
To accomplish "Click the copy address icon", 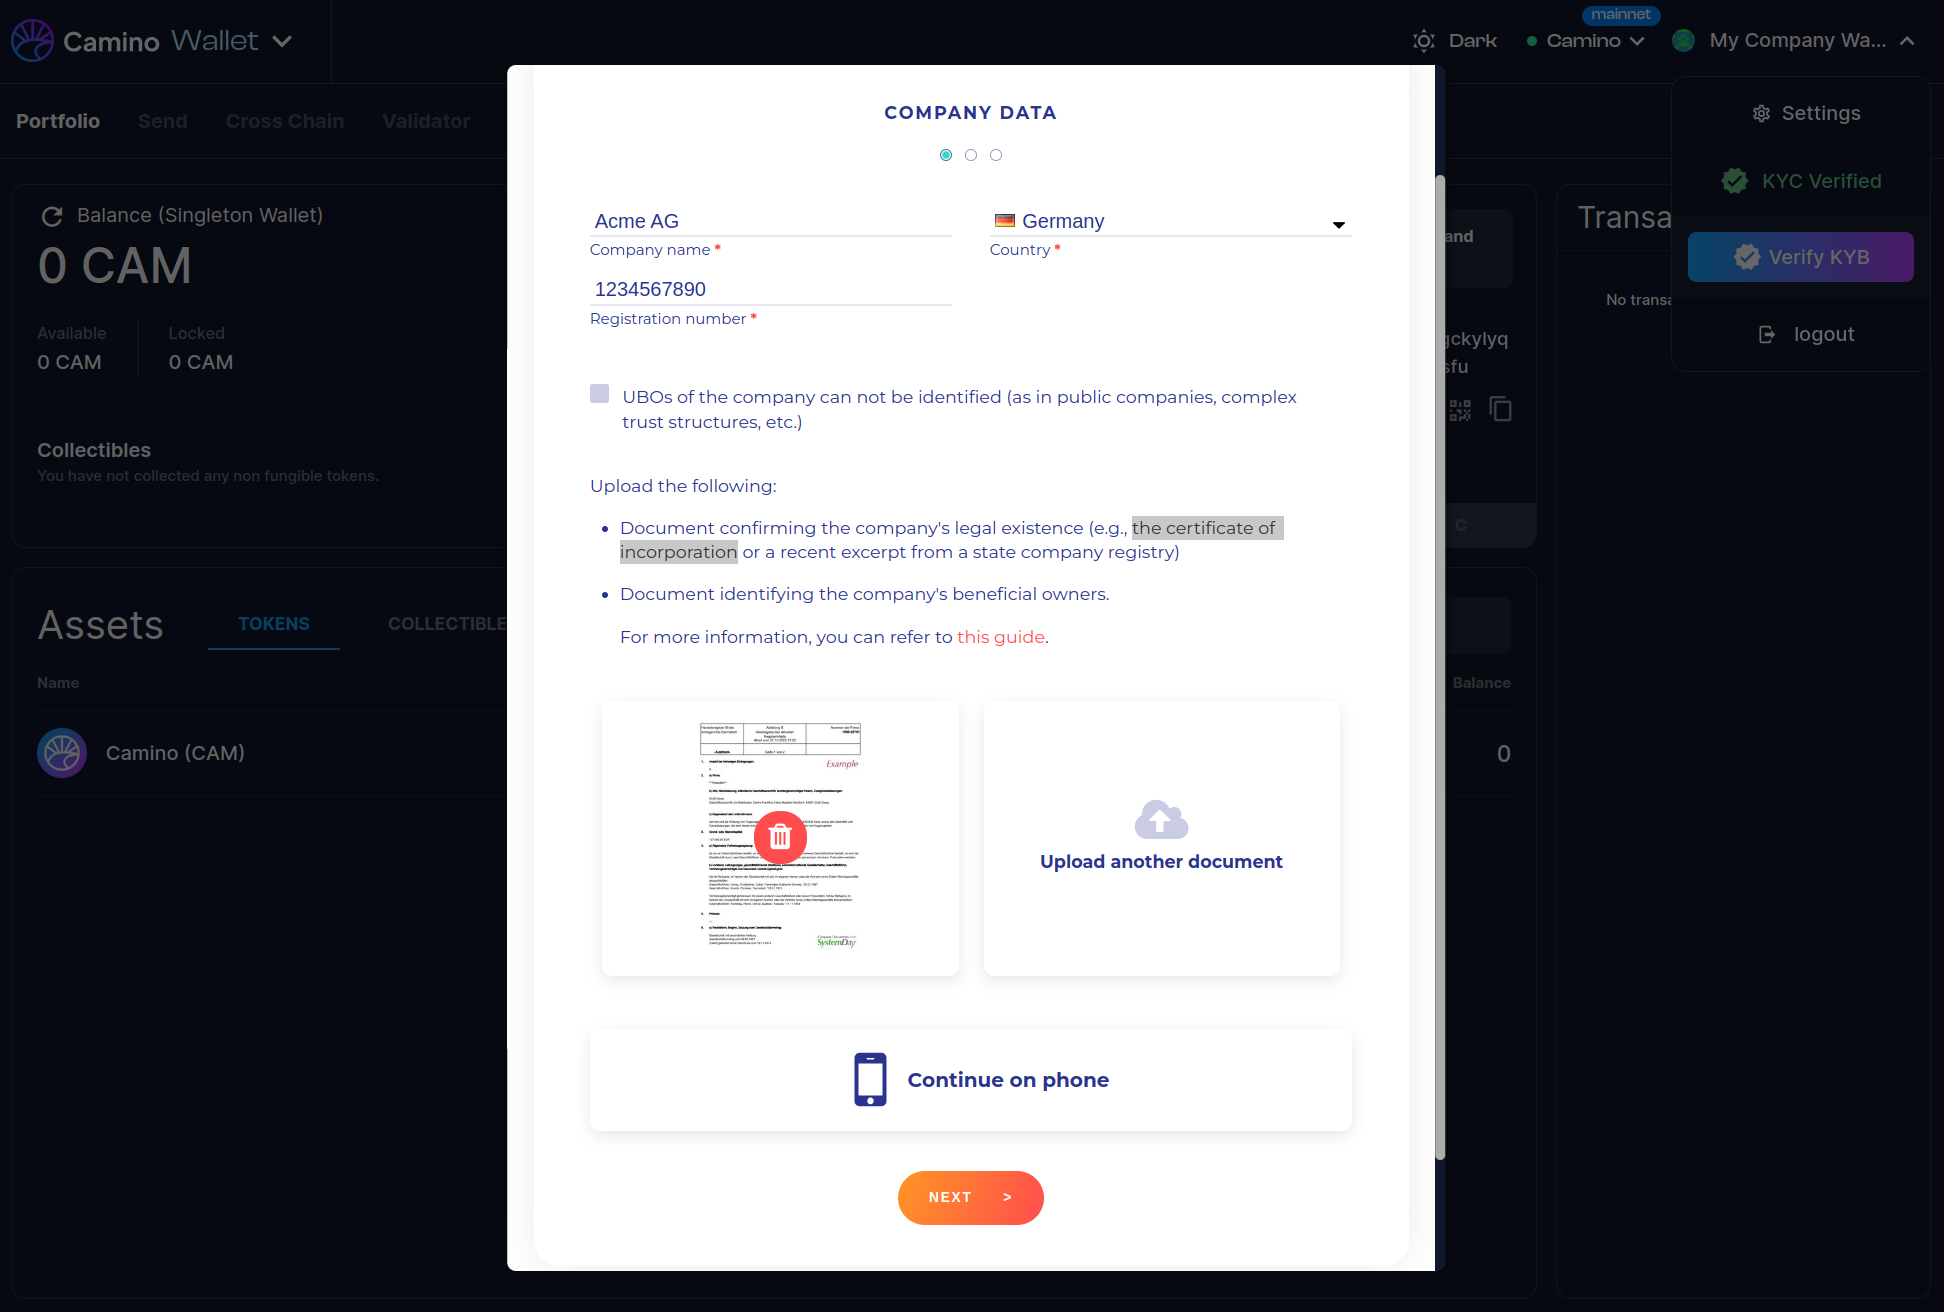I will click(1500, 409).
